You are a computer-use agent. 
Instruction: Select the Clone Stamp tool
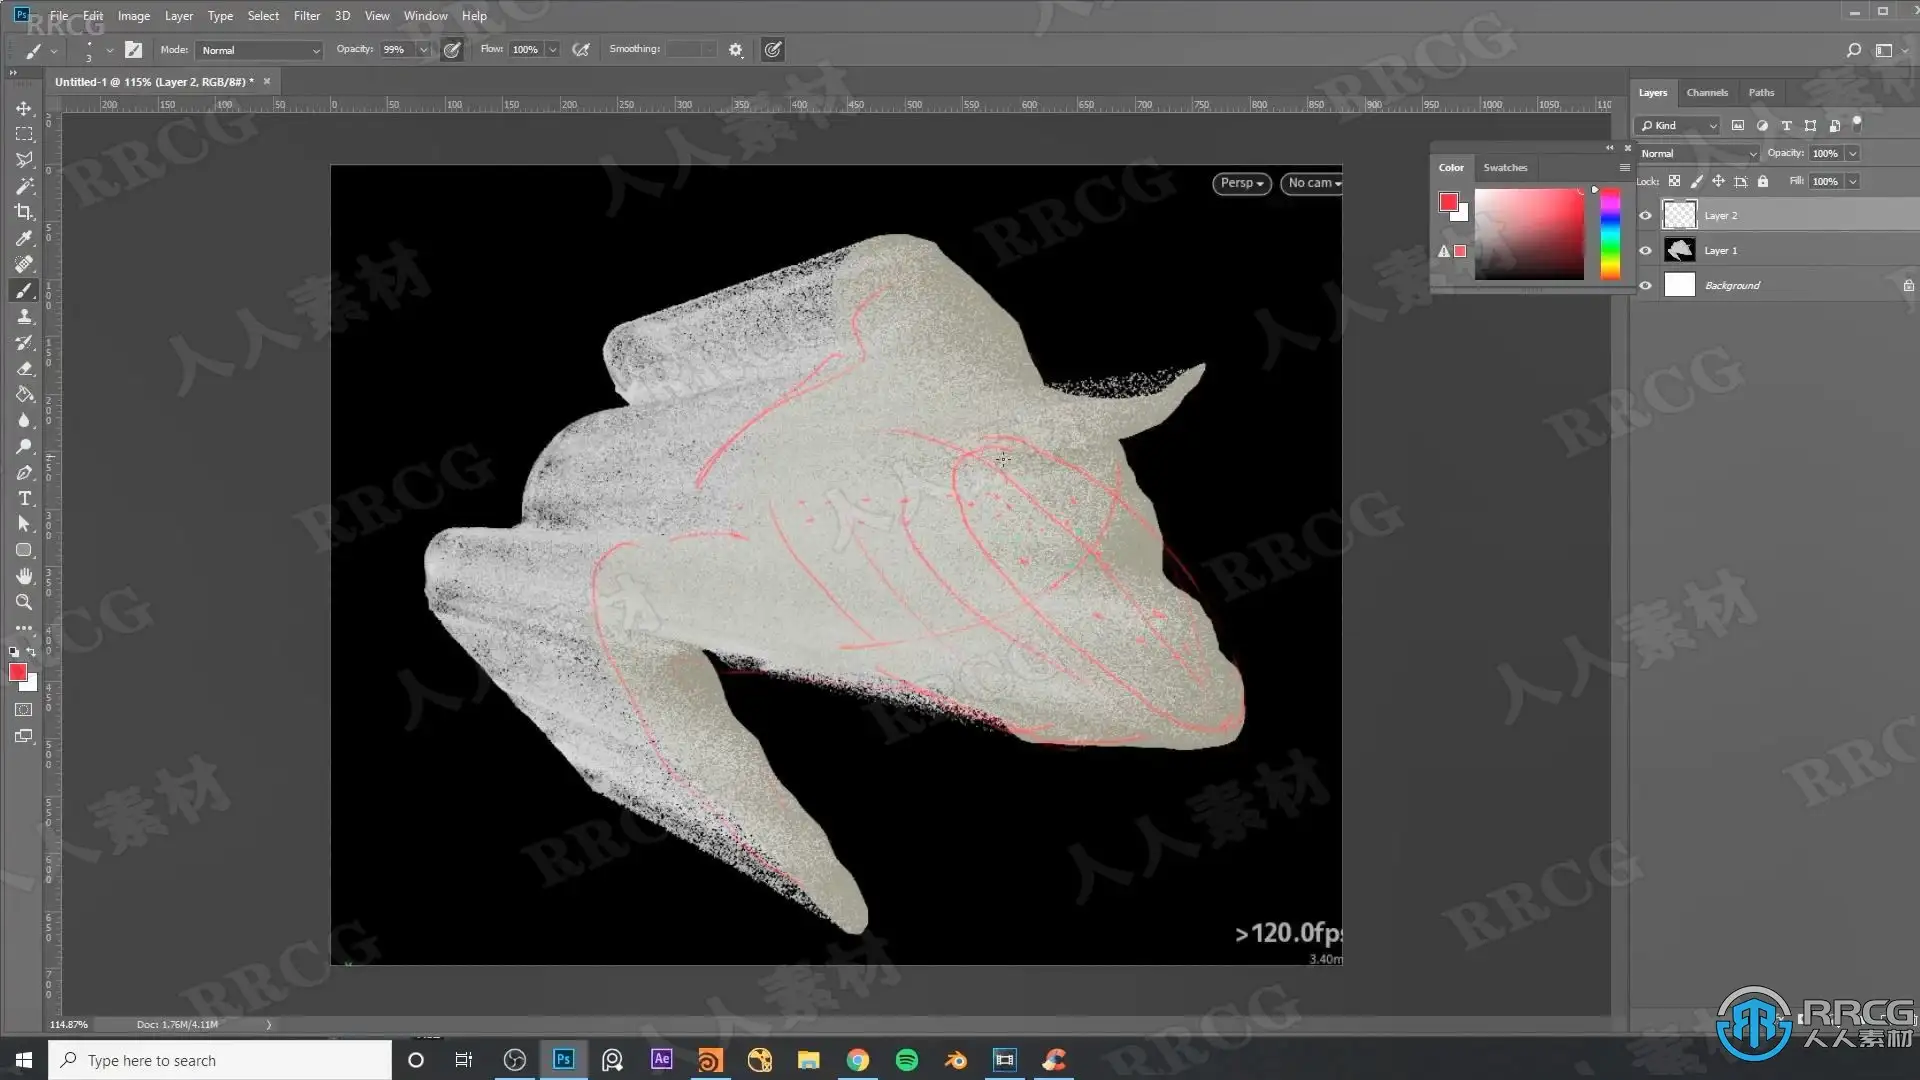(24, 316)
